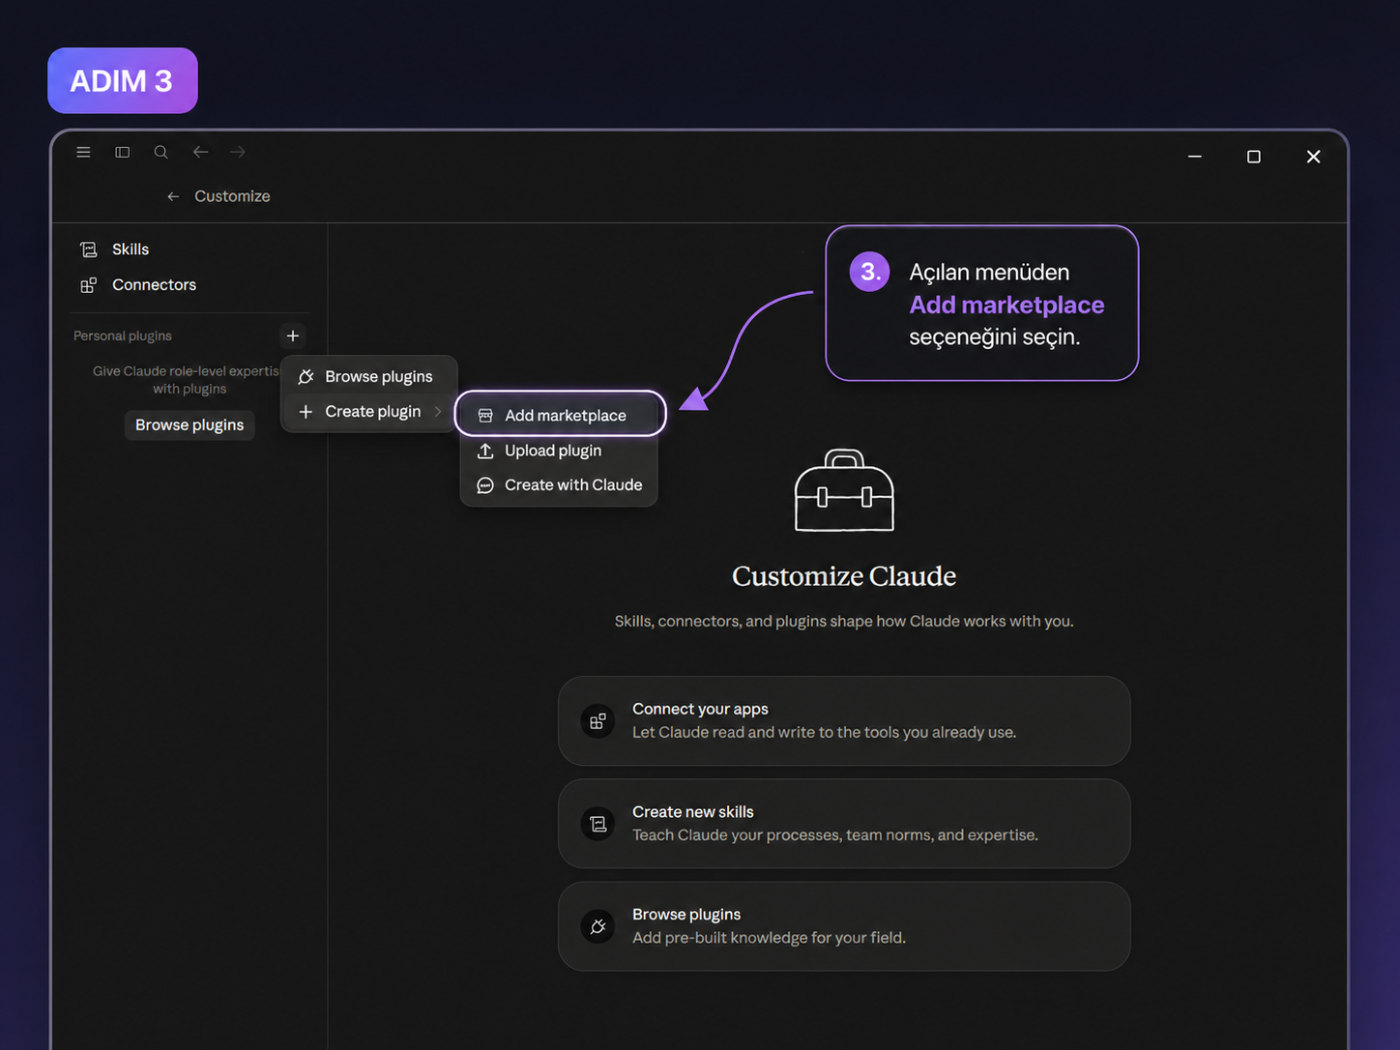Viewport: 1400px width, 1050px height.
Task: Choose Upload plugin from the submenu
Action: 559,451
